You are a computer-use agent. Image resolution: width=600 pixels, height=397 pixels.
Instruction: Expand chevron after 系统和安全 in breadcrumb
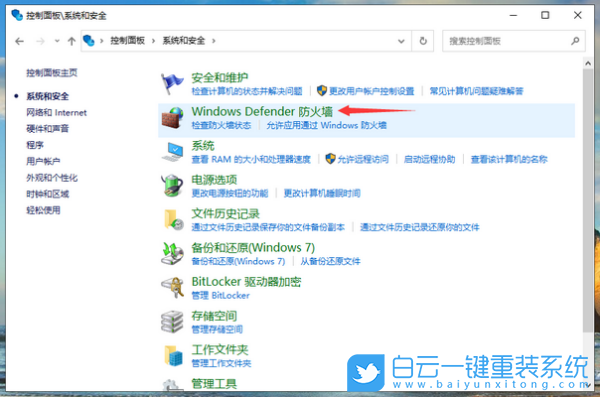coord(214,41)
